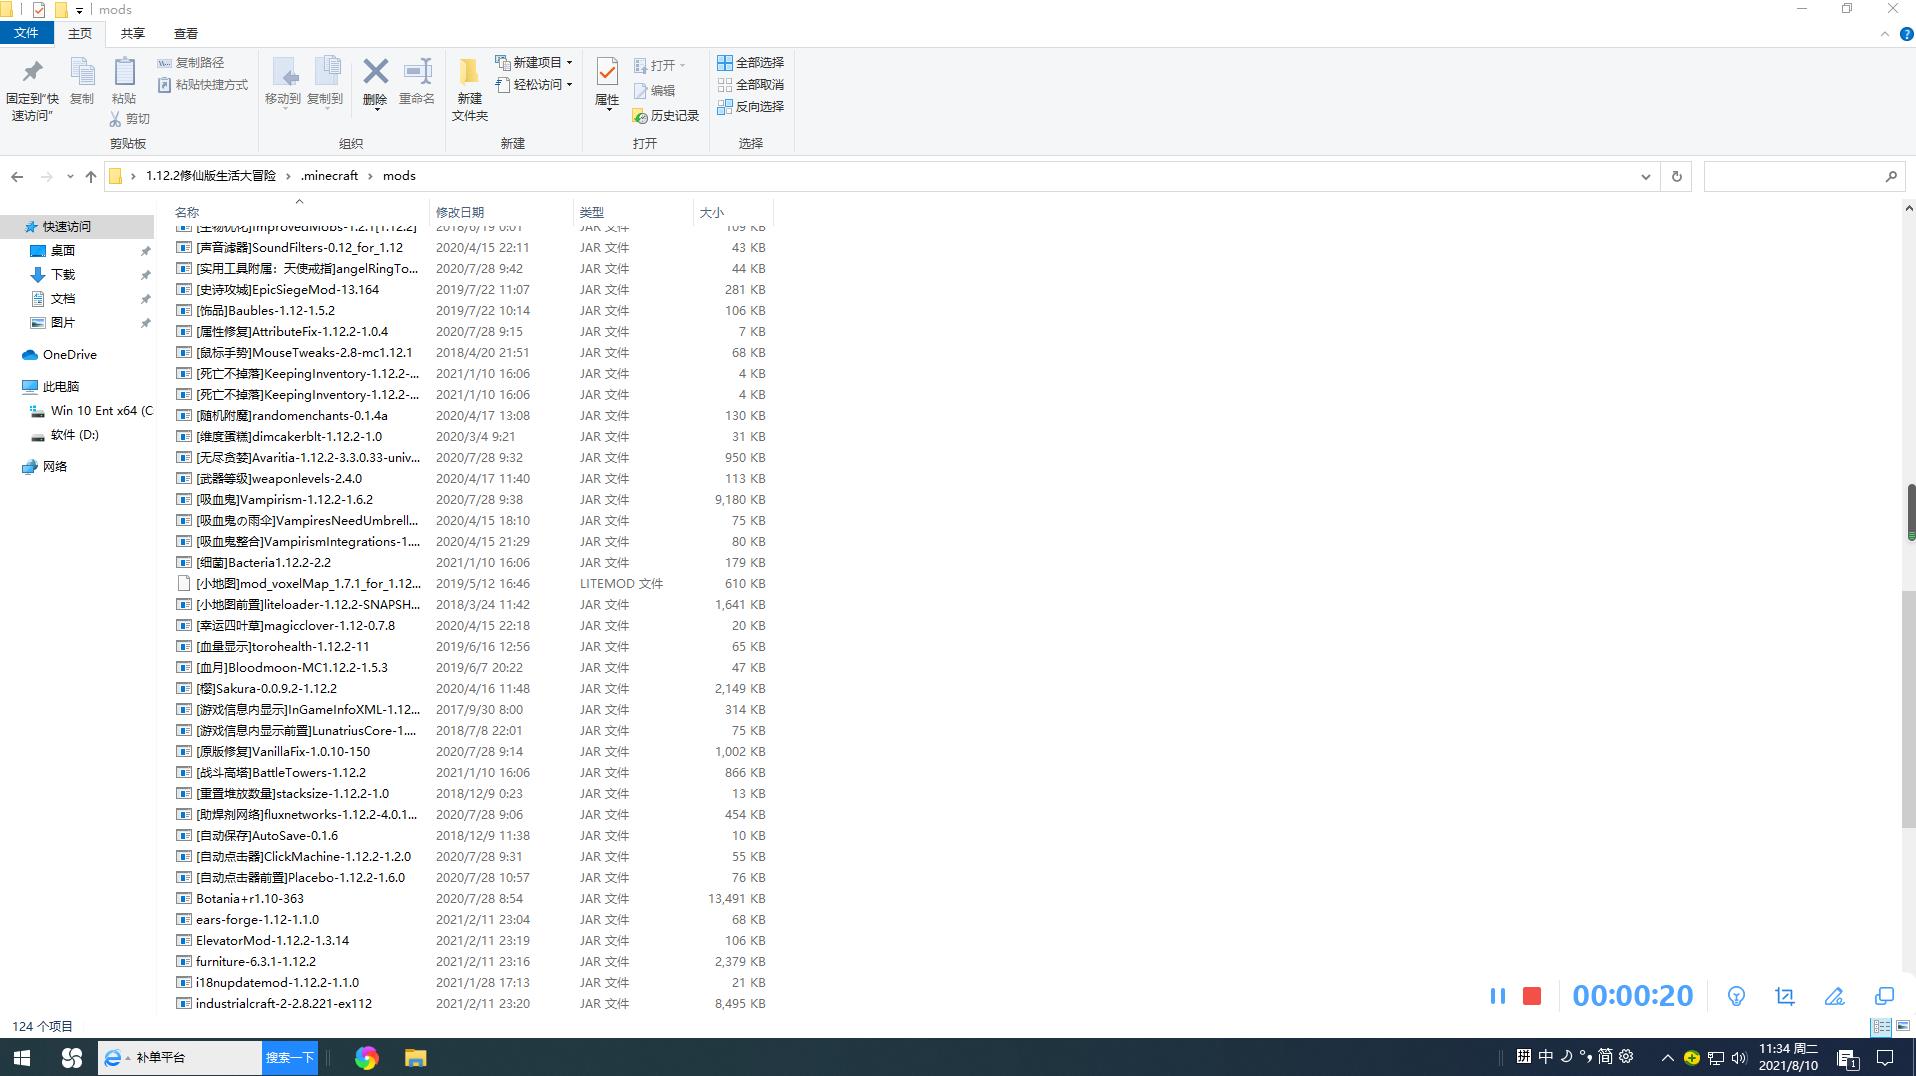The height and width of the screenshot is (1076, 1916).
Task: Open Chrome from the taskbar
Action: (x=366, y=1057)
